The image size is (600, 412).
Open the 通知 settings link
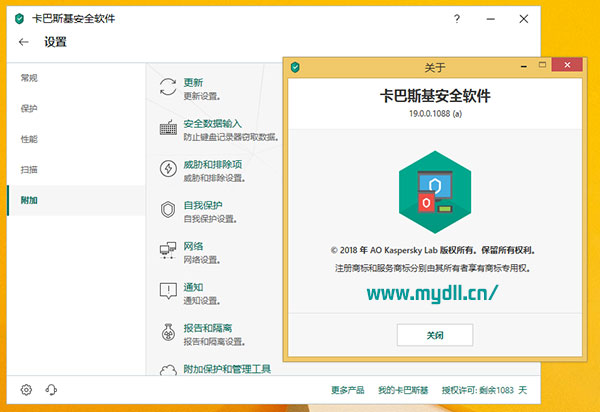(x=193, y=287)
